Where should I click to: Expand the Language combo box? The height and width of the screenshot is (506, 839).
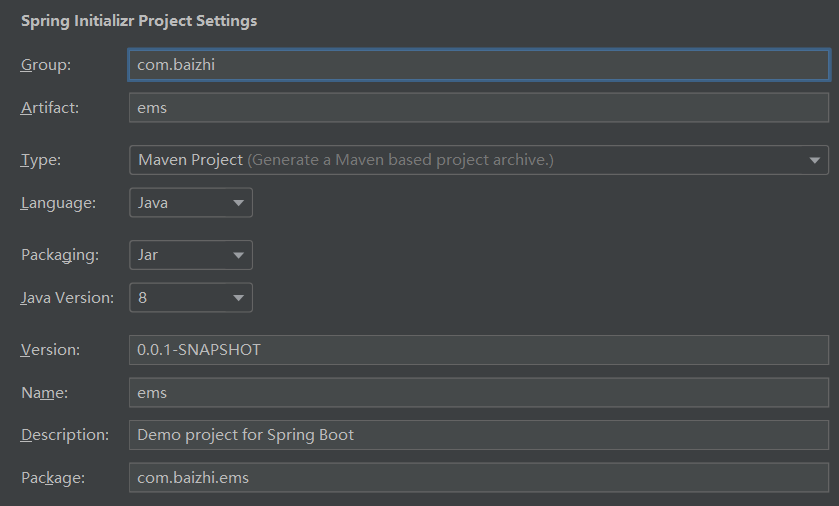pyautogui.click(x=190, y=203)
